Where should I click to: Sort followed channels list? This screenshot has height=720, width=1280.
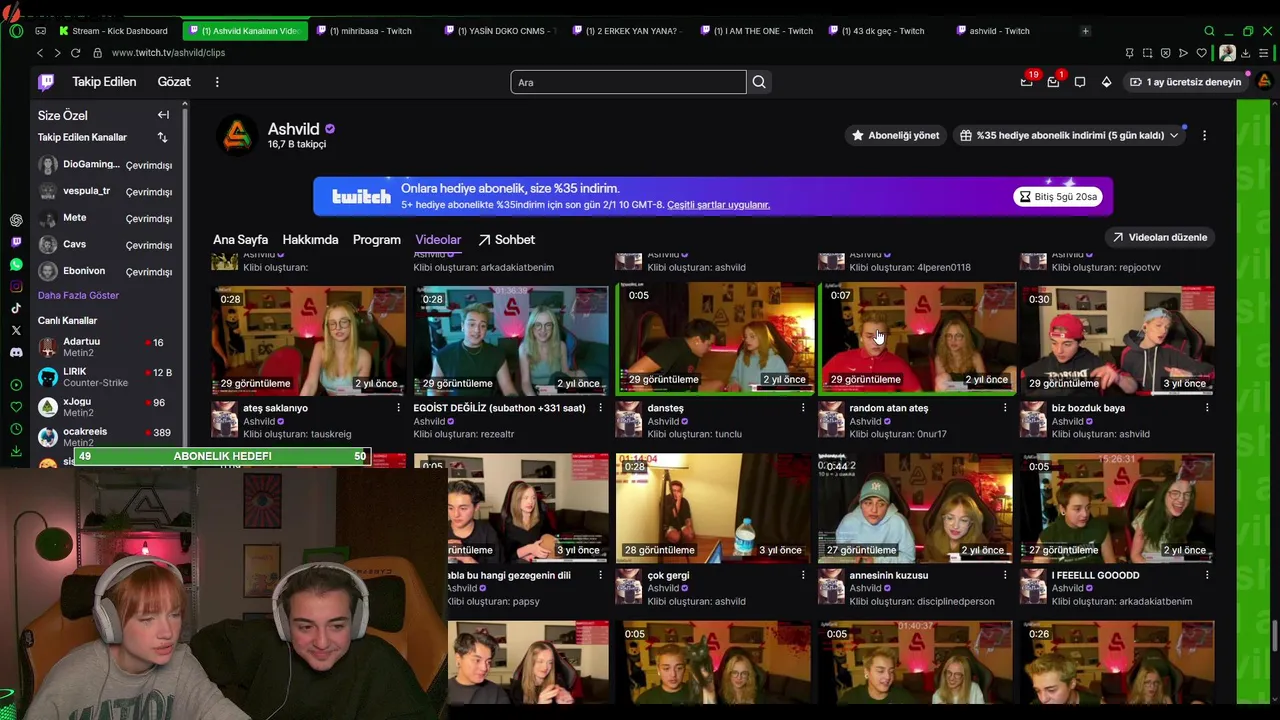162,137
